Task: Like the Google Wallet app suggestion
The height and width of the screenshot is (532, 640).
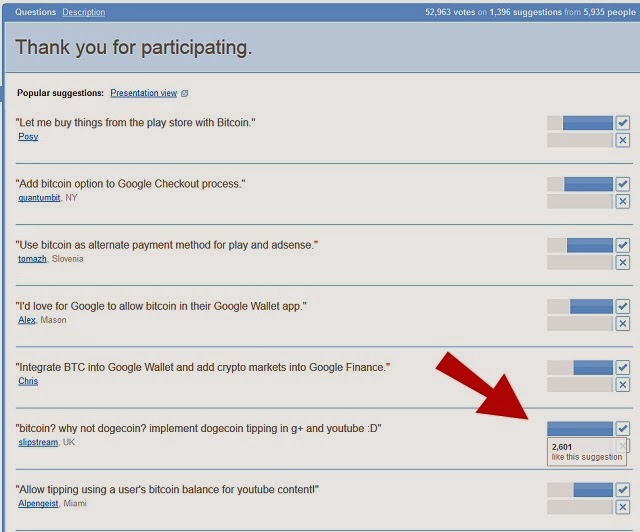Action: pyautogui.click(x=622, y=306)
